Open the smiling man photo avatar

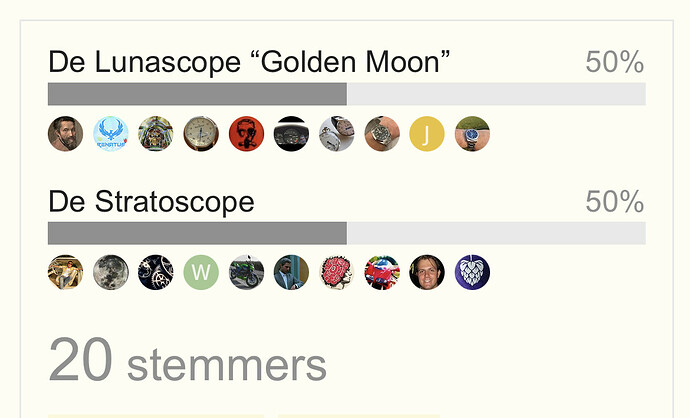(x=427, y=272)
